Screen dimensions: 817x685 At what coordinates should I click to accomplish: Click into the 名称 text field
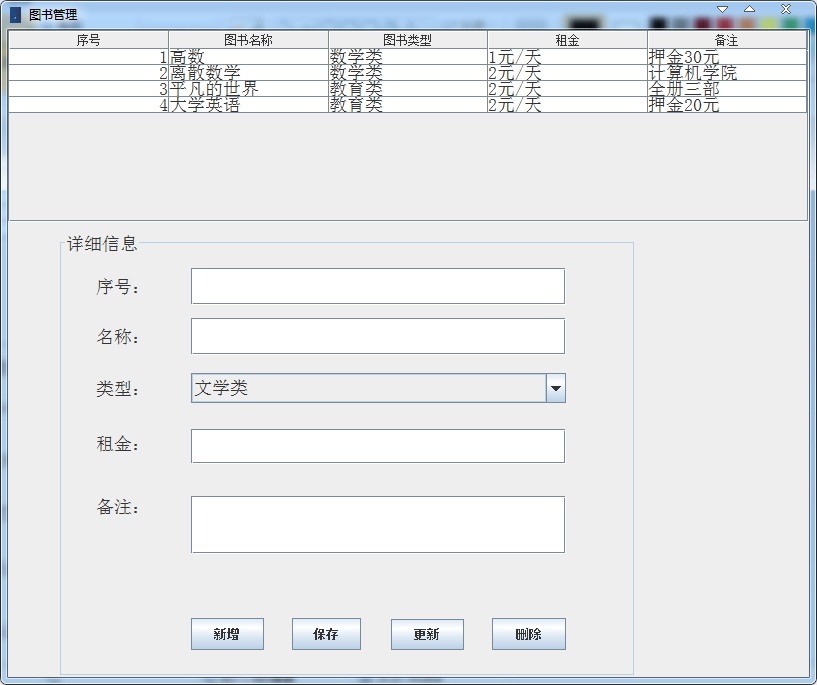coord(377,336)
